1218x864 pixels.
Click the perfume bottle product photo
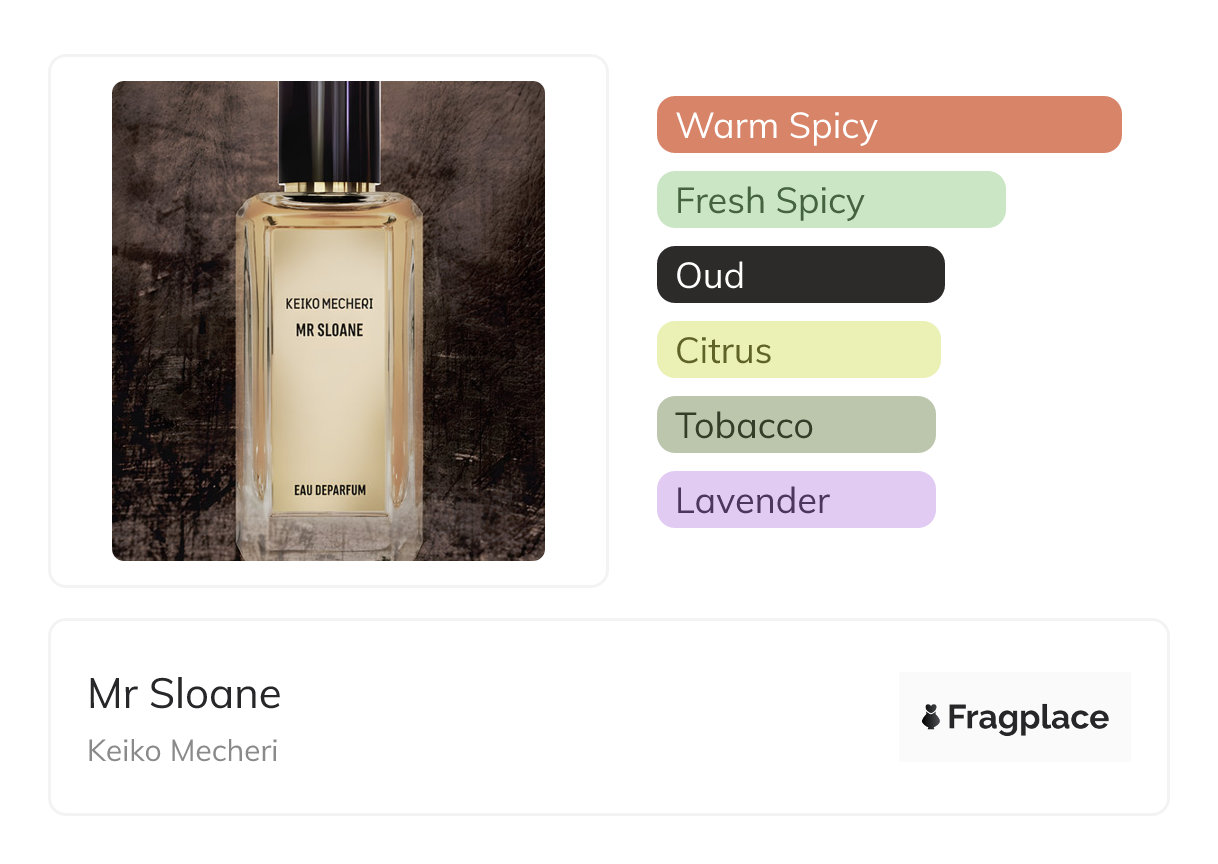point(328,321)
